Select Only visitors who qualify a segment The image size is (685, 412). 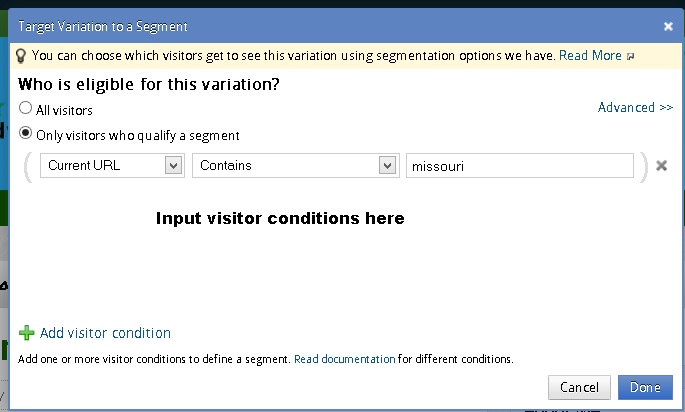point(26,133)
